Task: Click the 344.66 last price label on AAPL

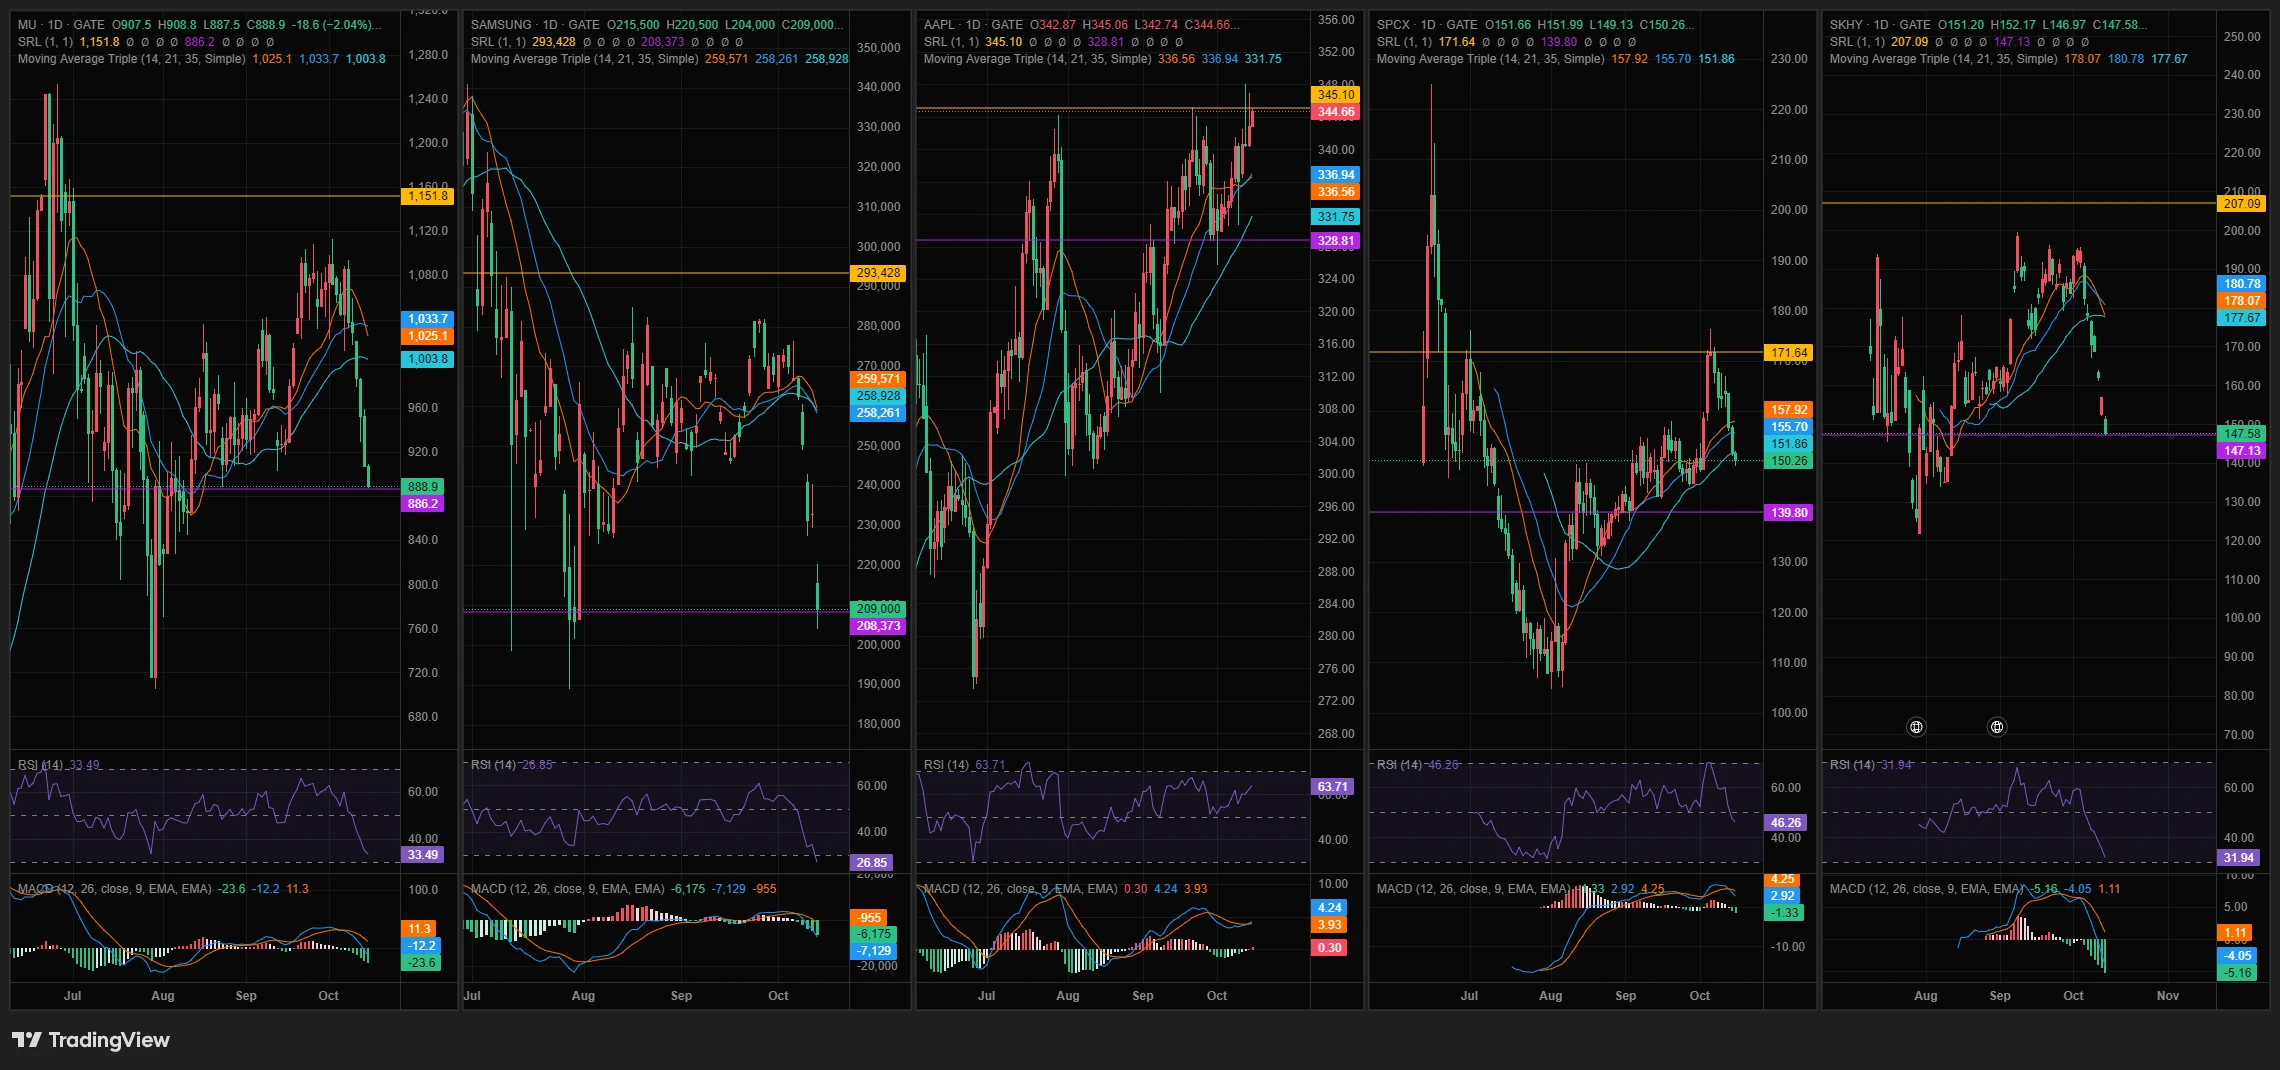Action: 1335,112
